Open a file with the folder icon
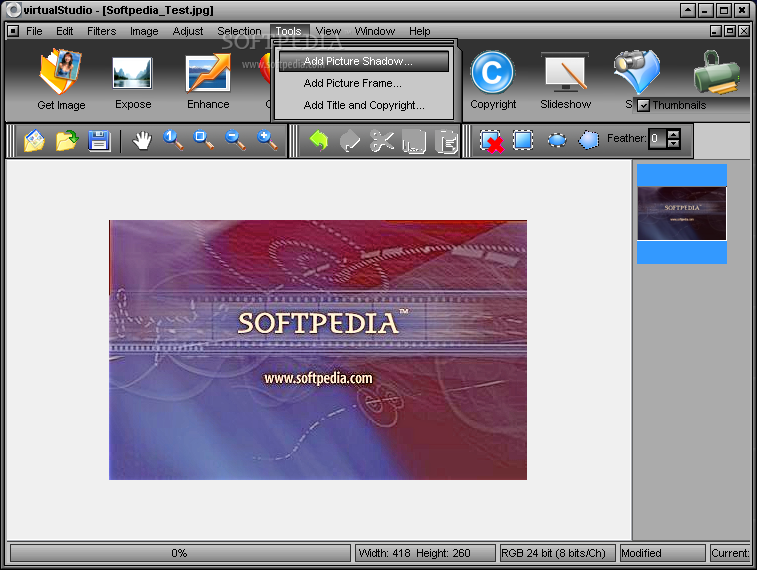The height and width of the screenshot is (570, 757). pyautogui.click(x=67, y=141)
